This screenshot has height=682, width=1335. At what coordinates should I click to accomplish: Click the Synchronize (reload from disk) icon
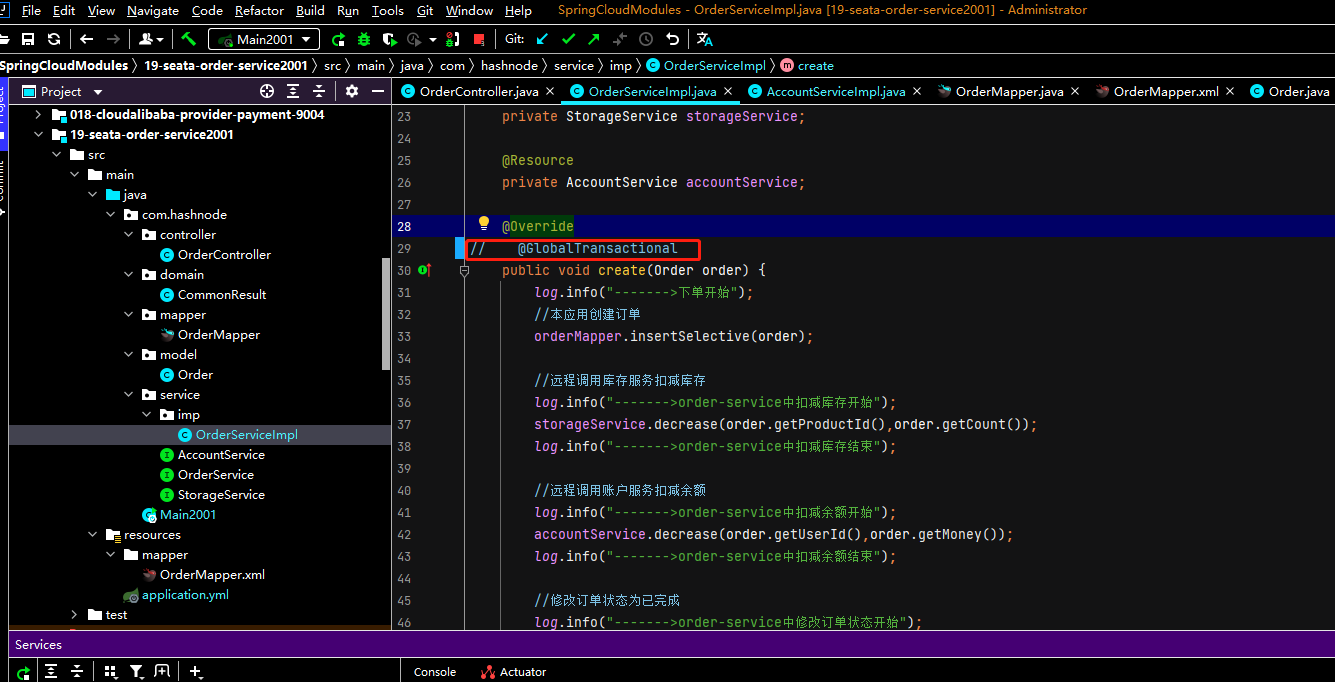(54, 39)
